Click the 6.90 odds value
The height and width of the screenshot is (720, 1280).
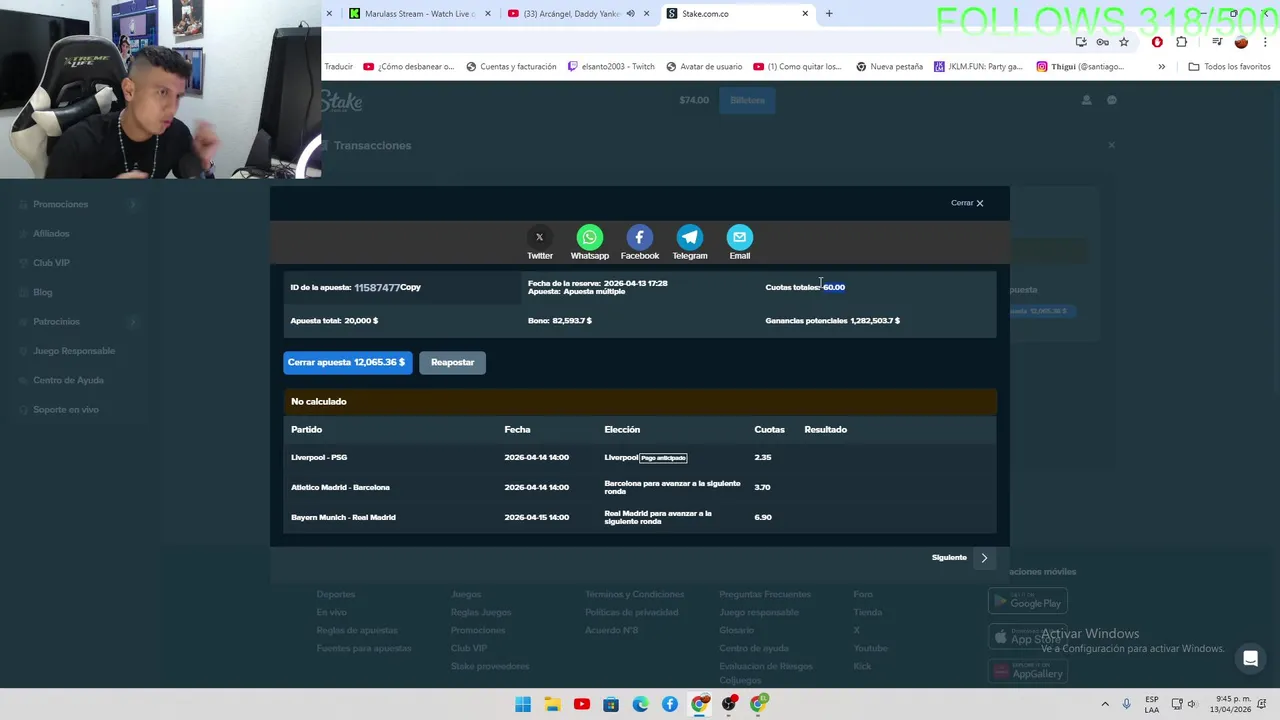pos(763,517)
